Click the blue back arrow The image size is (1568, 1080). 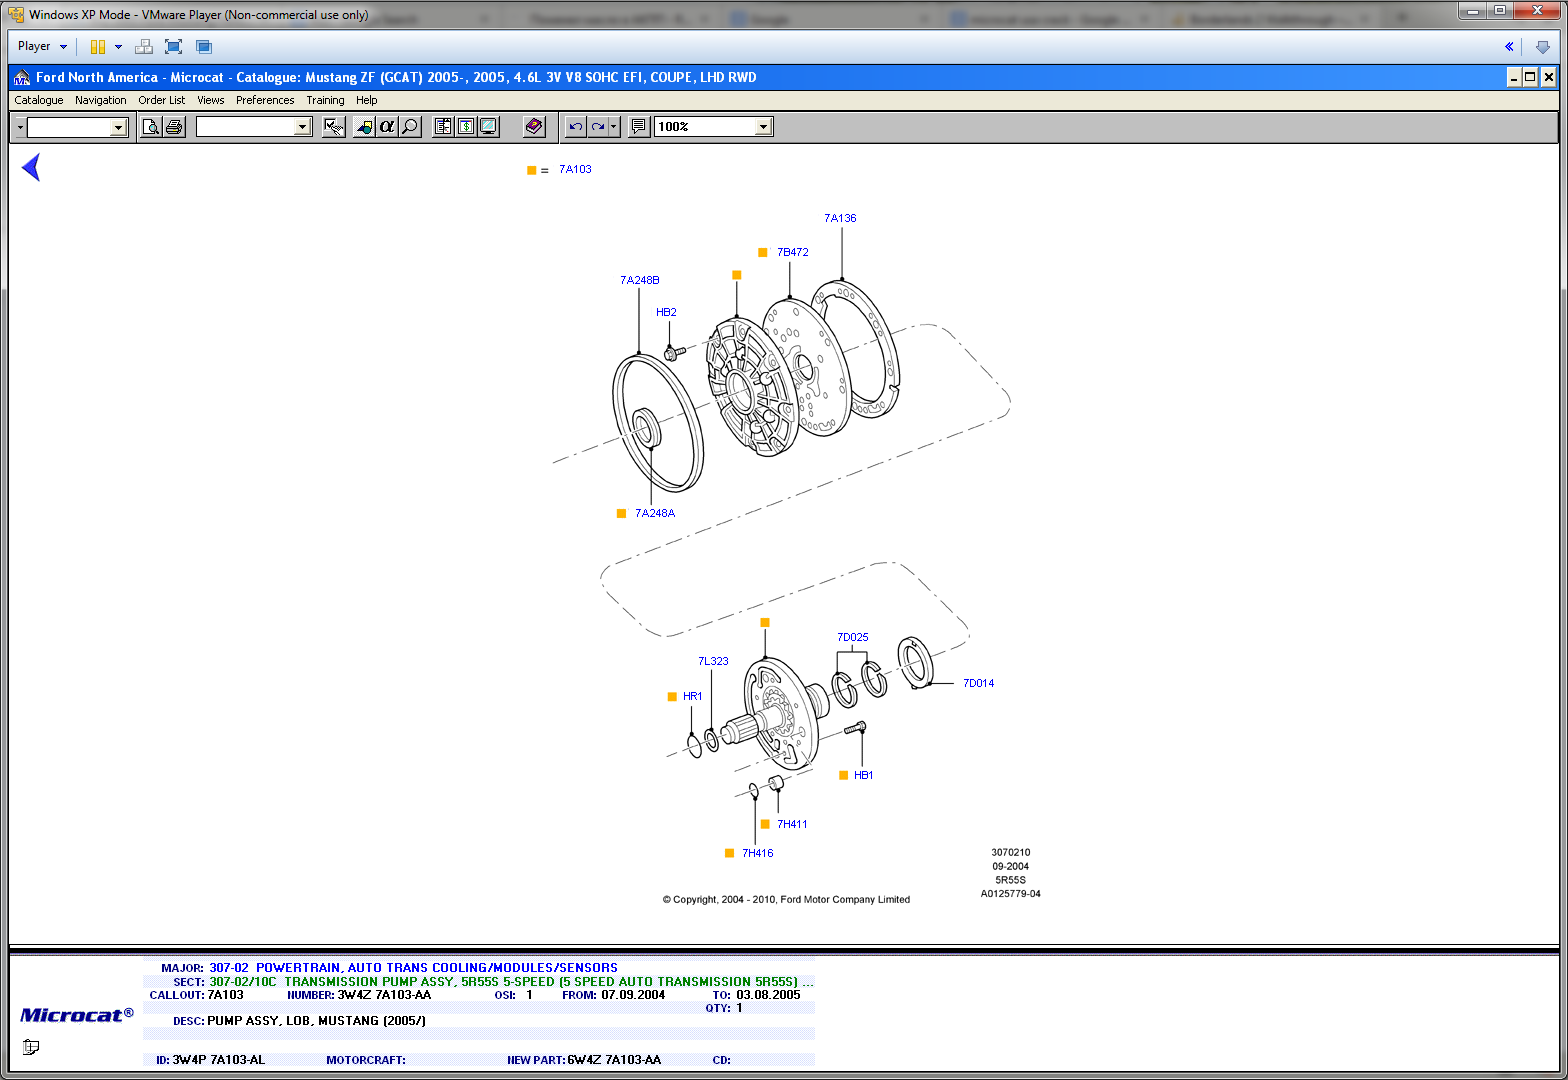pyautogui.click(x=32, y=167)
